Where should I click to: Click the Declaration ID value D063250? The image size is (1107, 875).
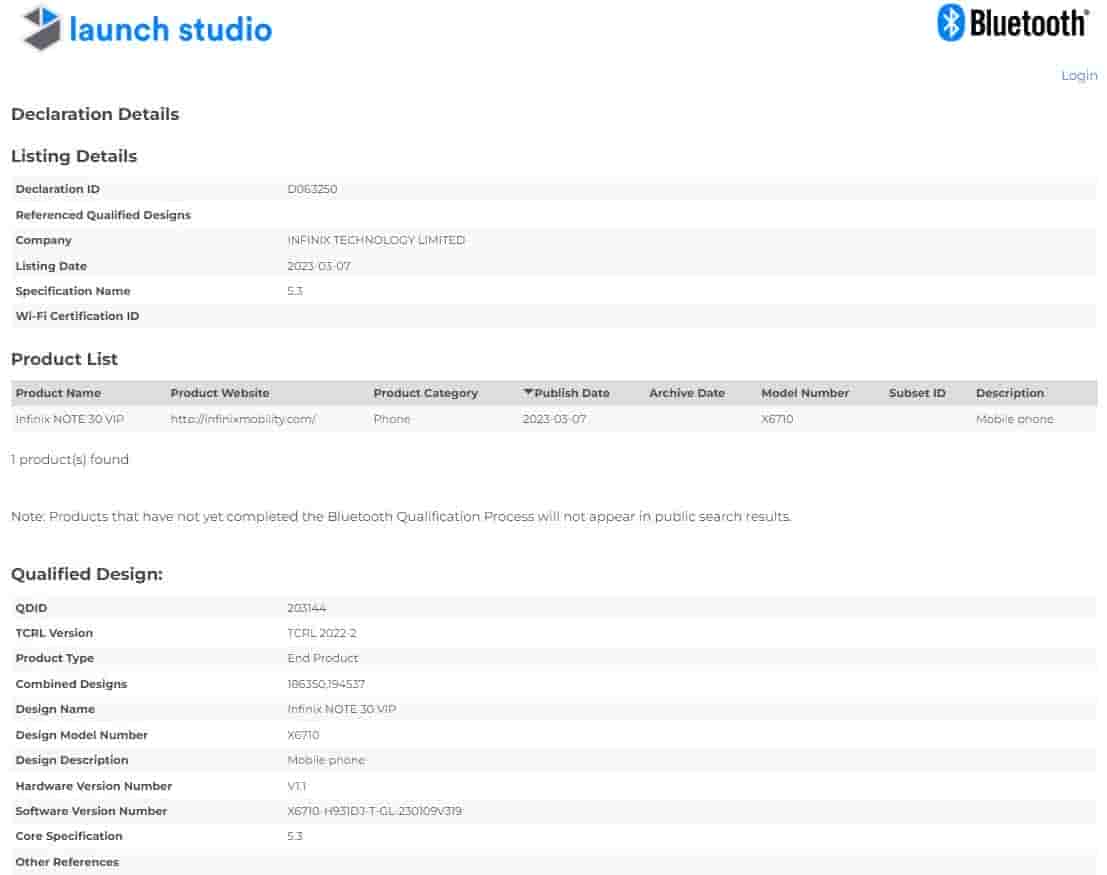(x=312, y=189)
